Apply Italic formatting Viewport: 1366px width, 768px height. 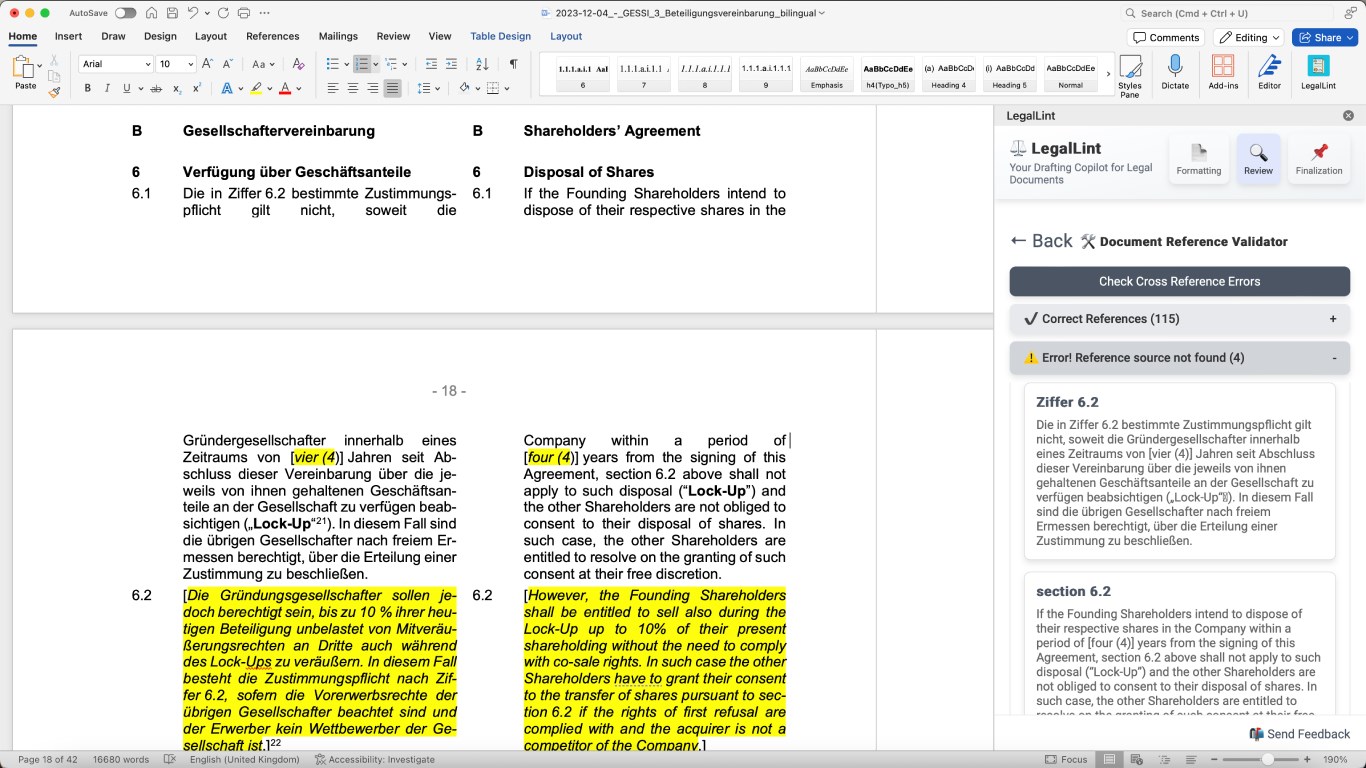107,88
